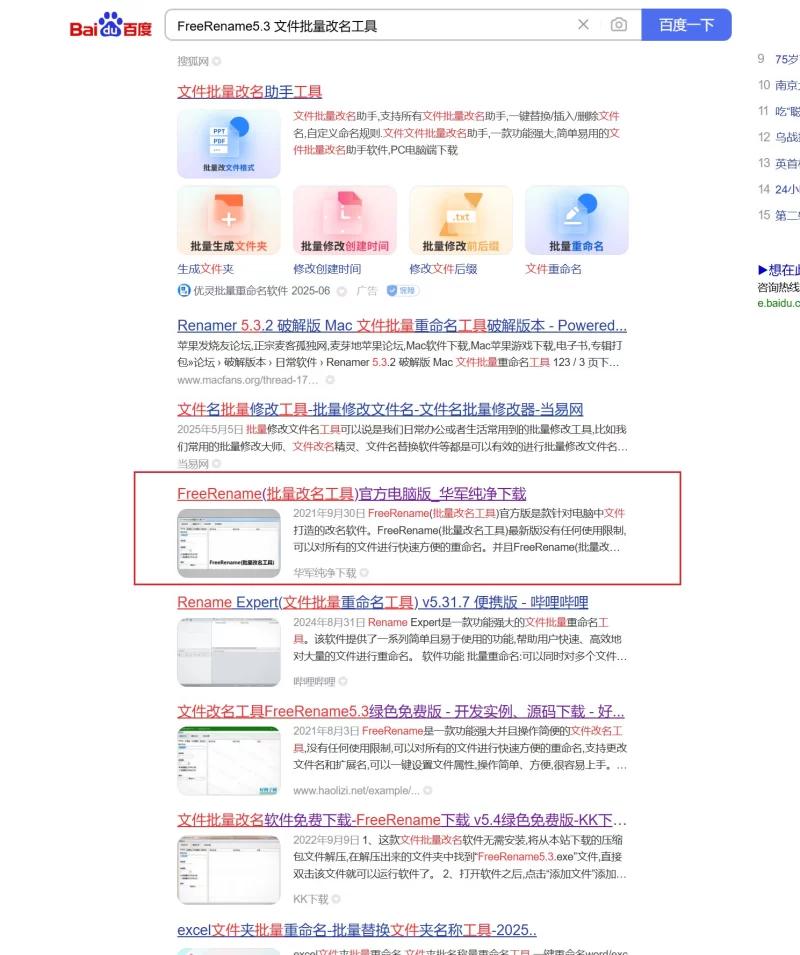The width and height of the screenshot is (800, 955).
Task: Clear the search box with X icon
Action: 583,24
